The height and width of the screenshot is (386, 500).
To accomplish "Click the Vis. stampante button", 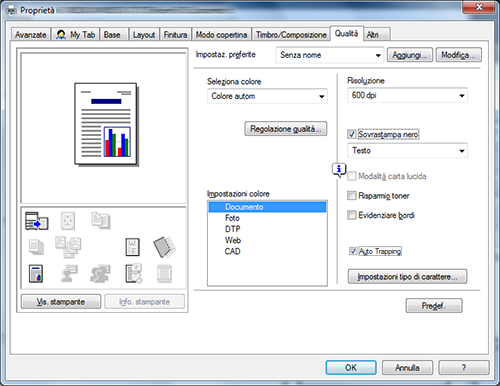I will click(61, 302).
